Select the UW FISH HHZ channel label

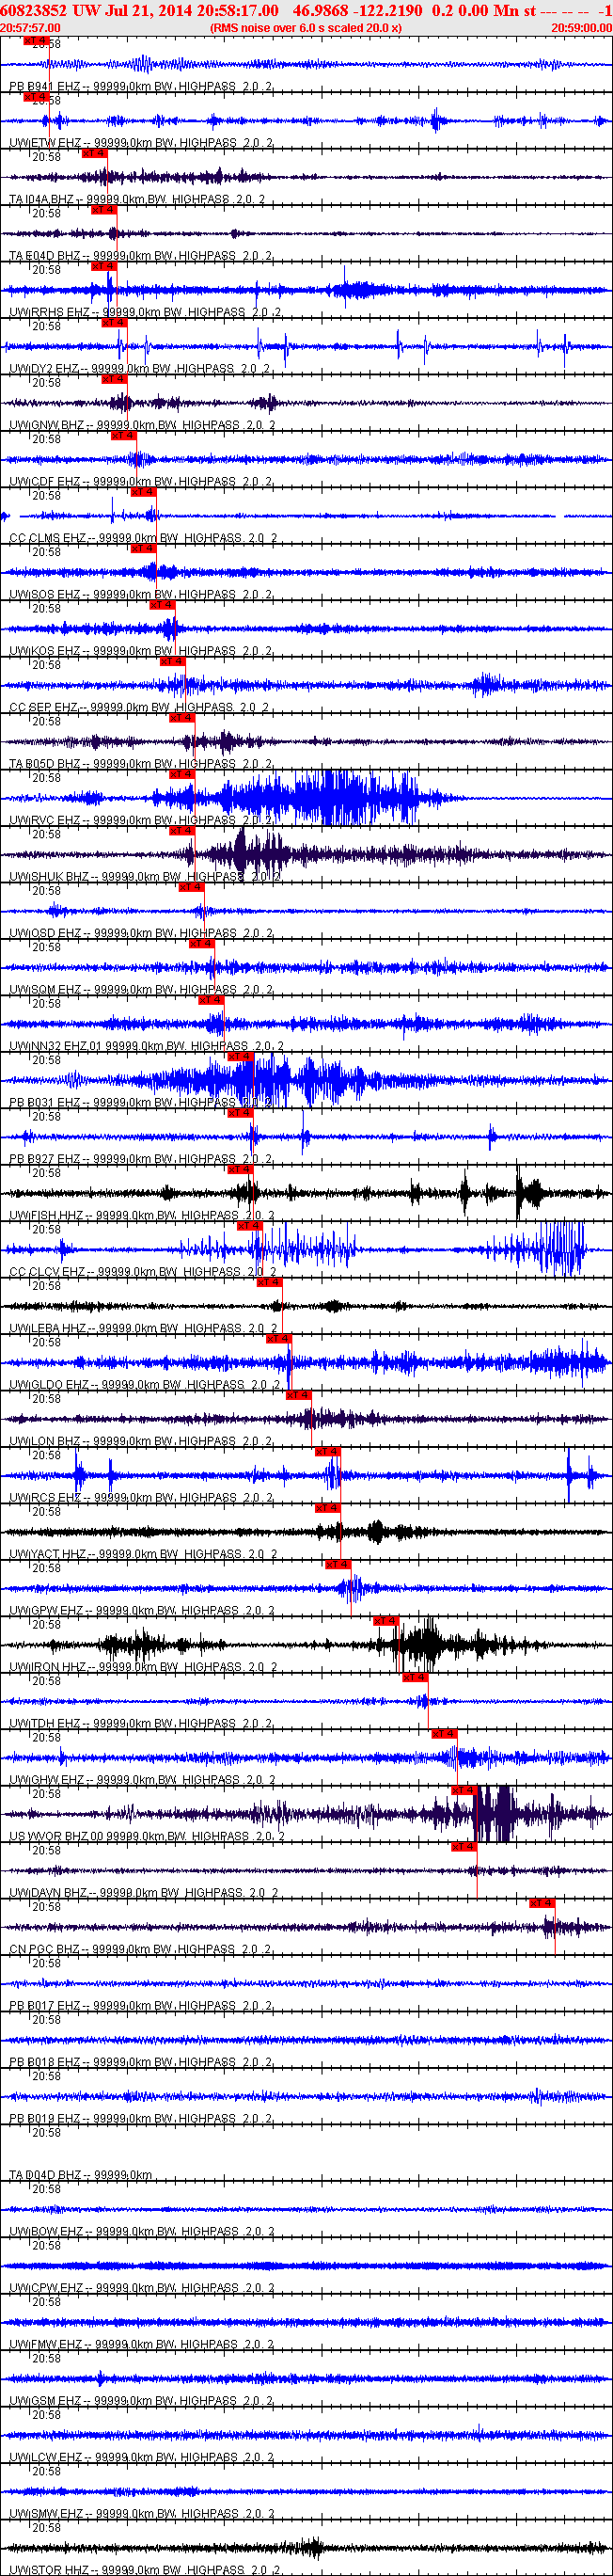click(47, 1216)
